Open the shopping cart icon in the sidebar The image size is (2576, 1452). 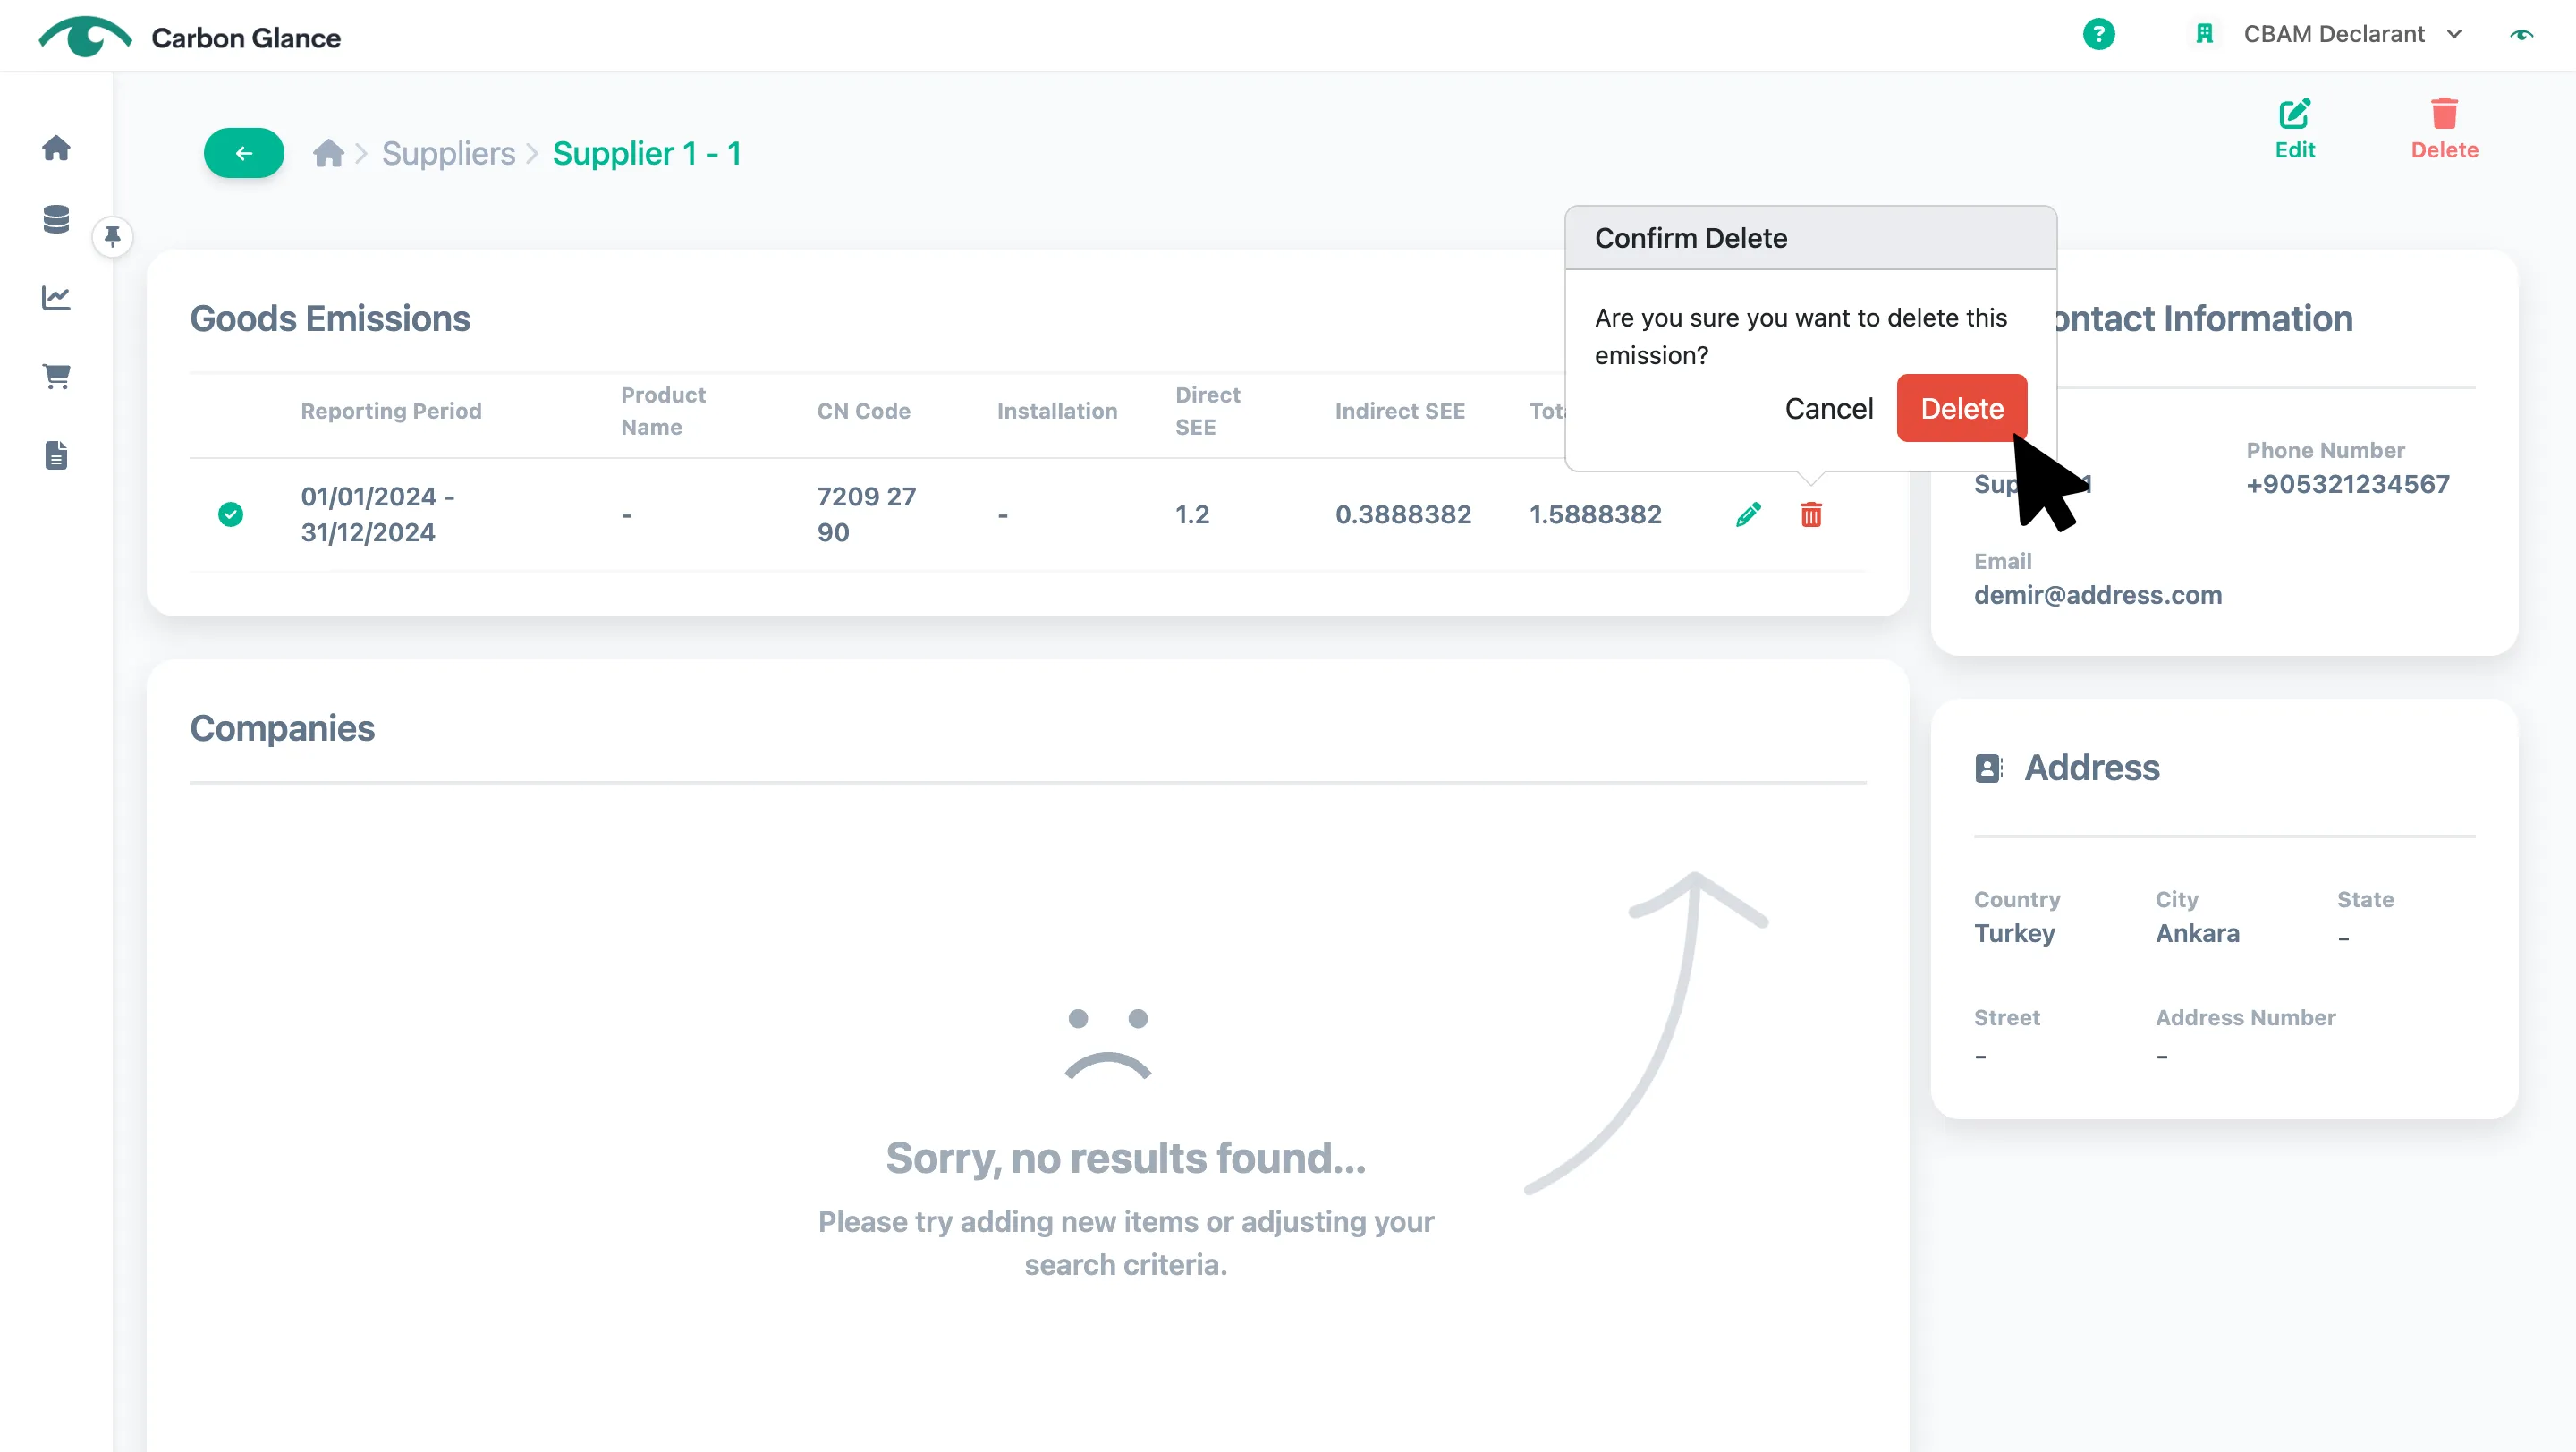pos(56,376)
